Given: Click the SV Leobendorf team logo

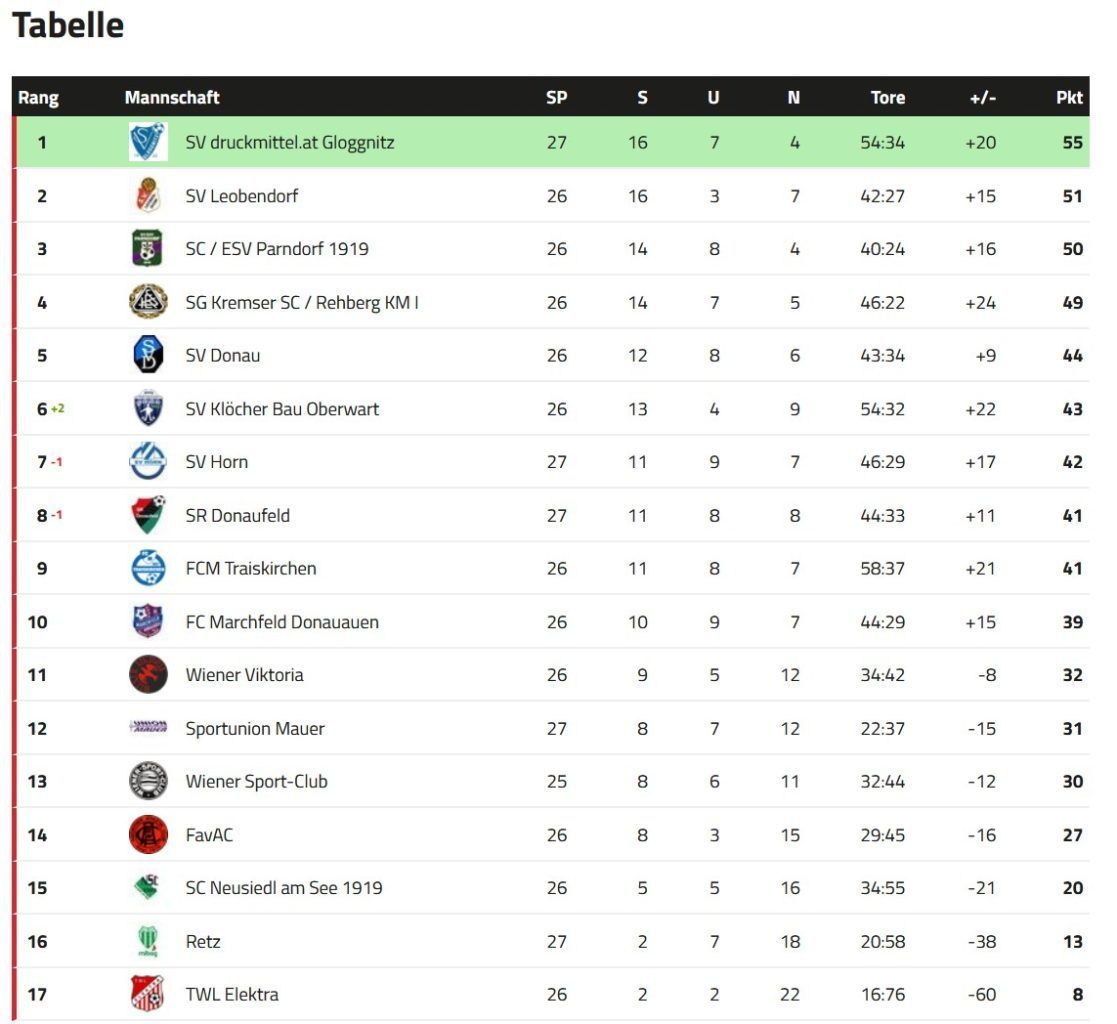Looking at the screenshot, I should pyautogui.click(x=148, y=196).
